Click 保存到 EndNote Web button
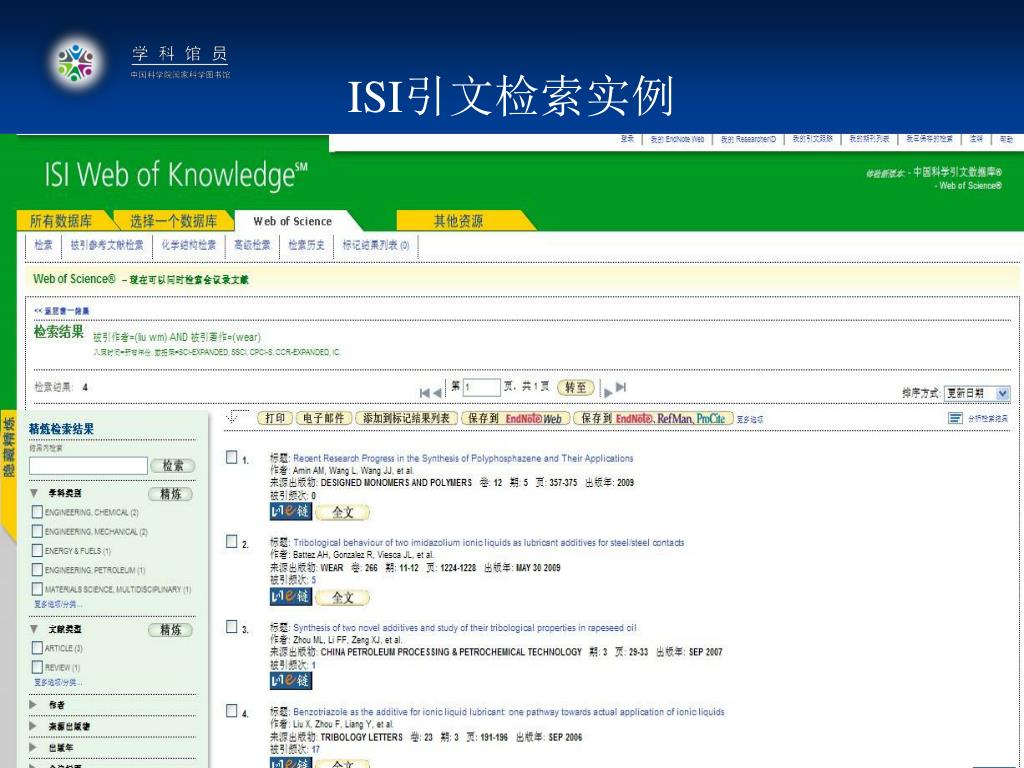This screenshot has height=768, width=1024. [516, 418]
